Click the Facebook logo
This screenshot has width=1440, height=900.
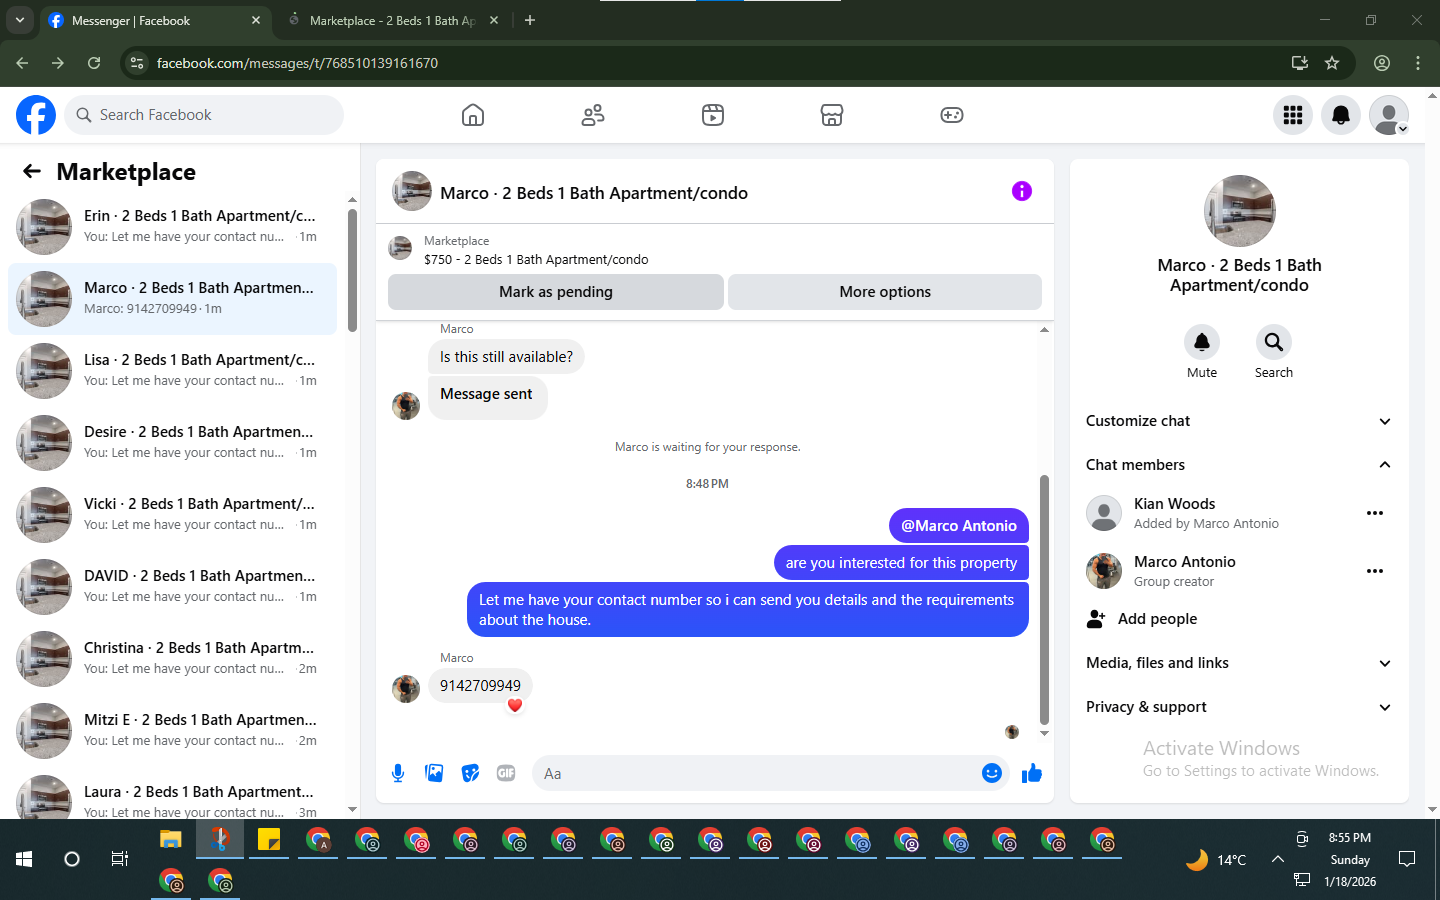pos(36,115)
